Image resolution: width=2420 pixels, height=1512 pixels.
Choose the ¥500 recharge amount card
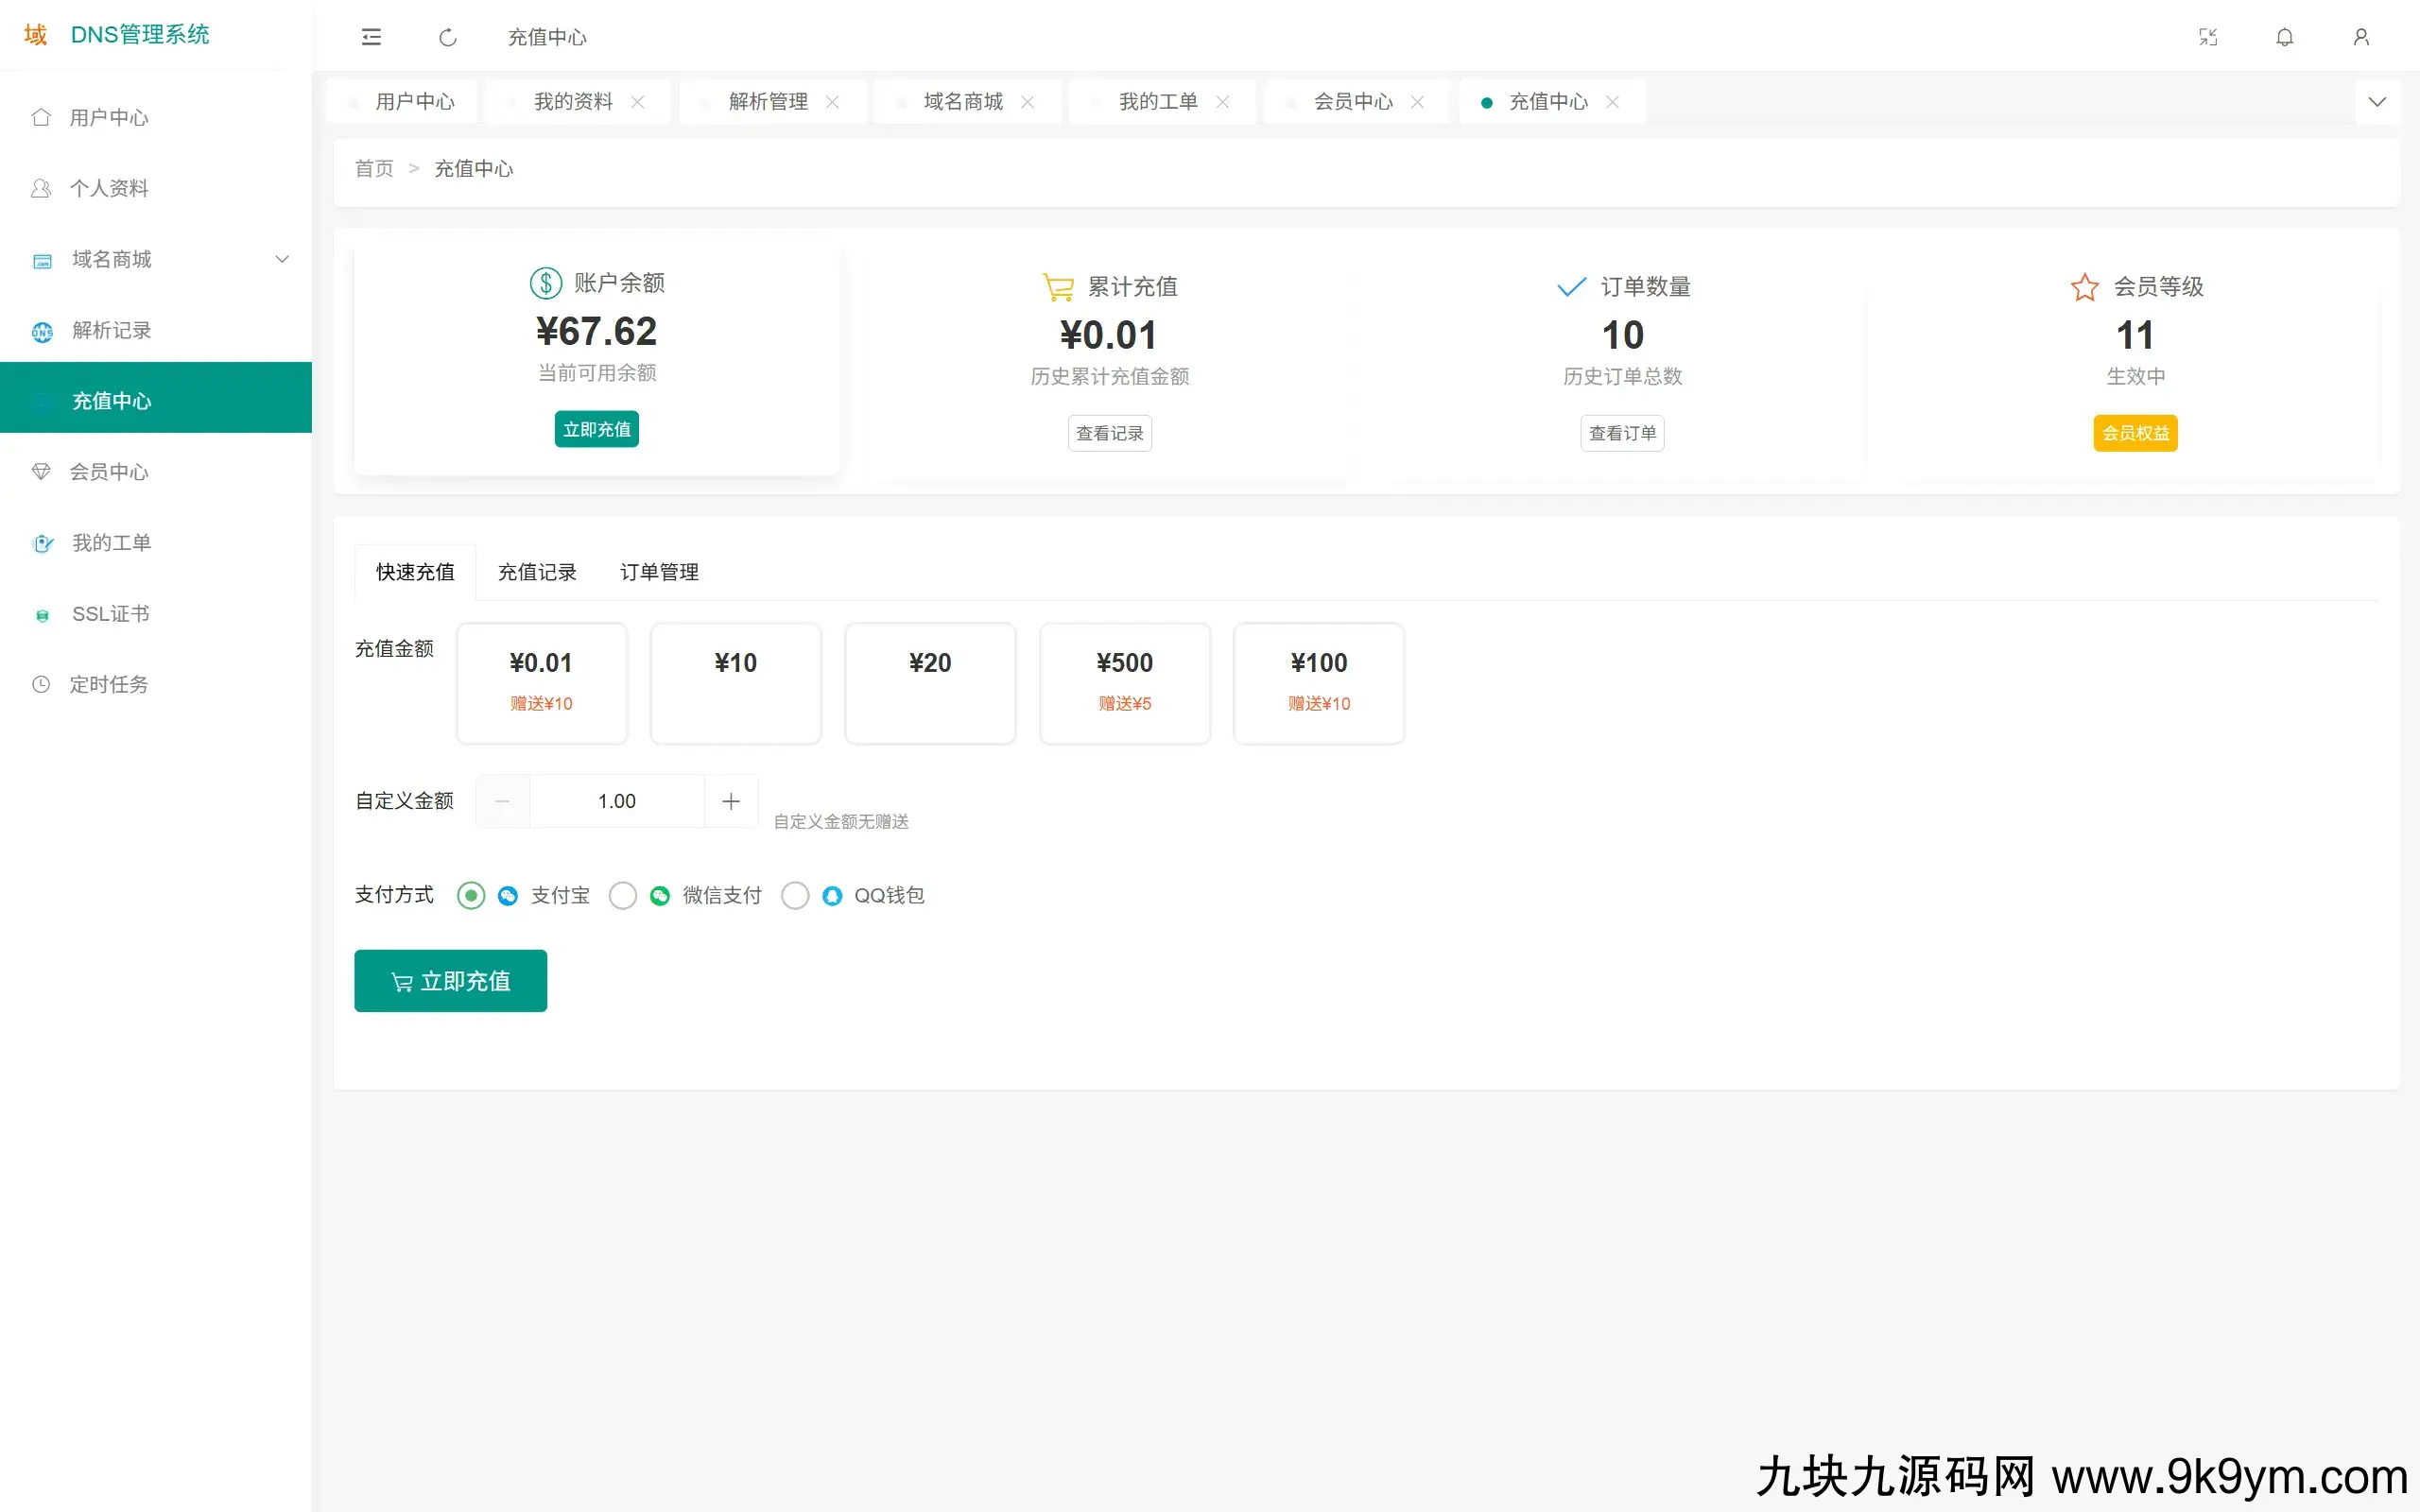[1124, 683]
